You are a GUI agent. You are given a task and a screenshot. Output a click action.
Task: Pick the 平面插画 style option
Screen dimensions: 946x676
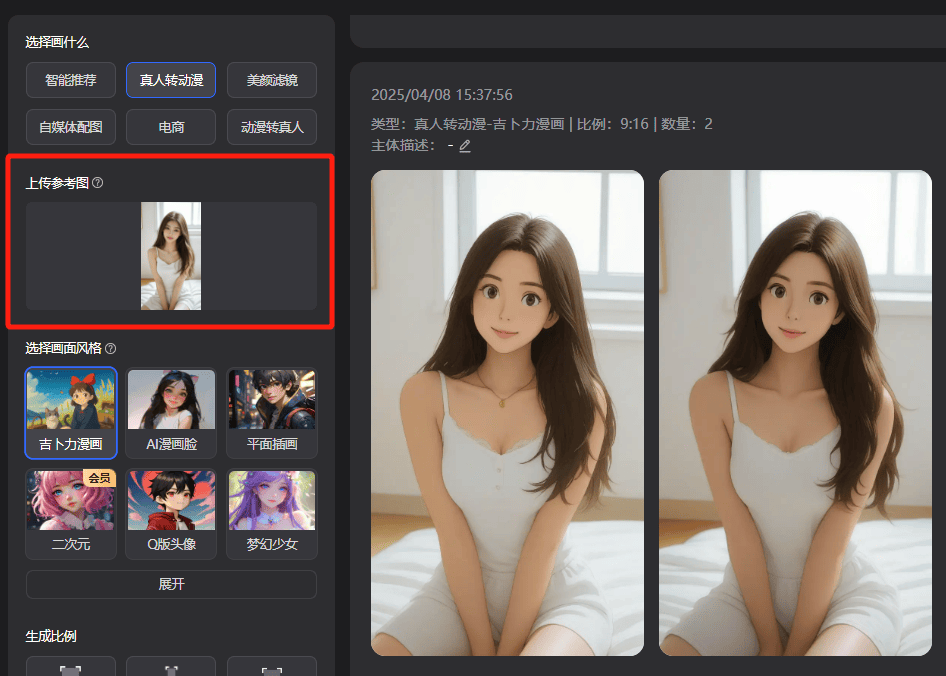271,412
